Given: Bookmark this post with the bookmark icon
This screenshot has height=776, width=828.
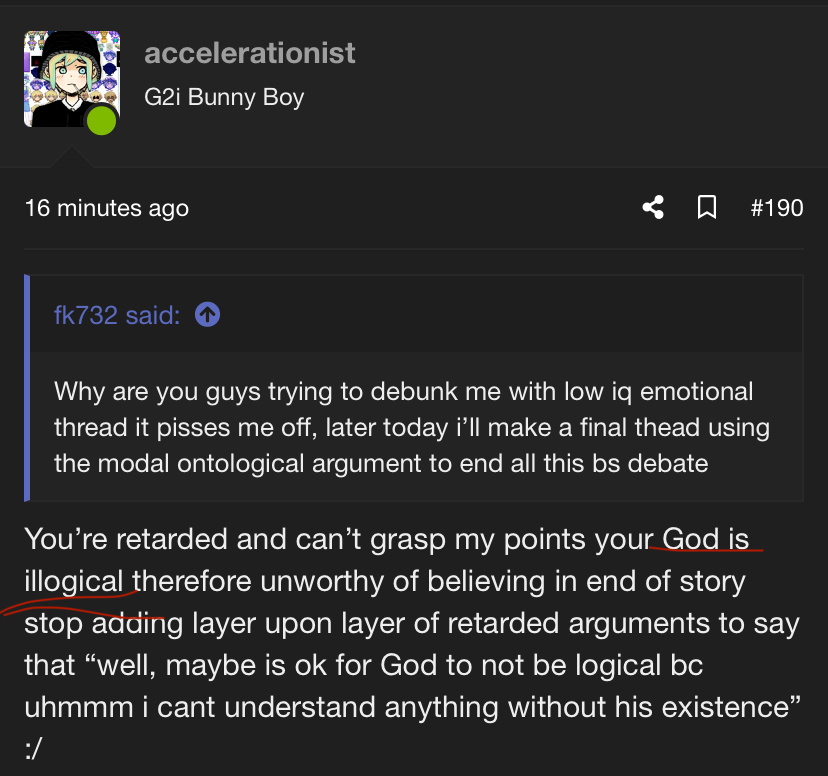Looking at the screenshot, I should click(x=706, y=208).
